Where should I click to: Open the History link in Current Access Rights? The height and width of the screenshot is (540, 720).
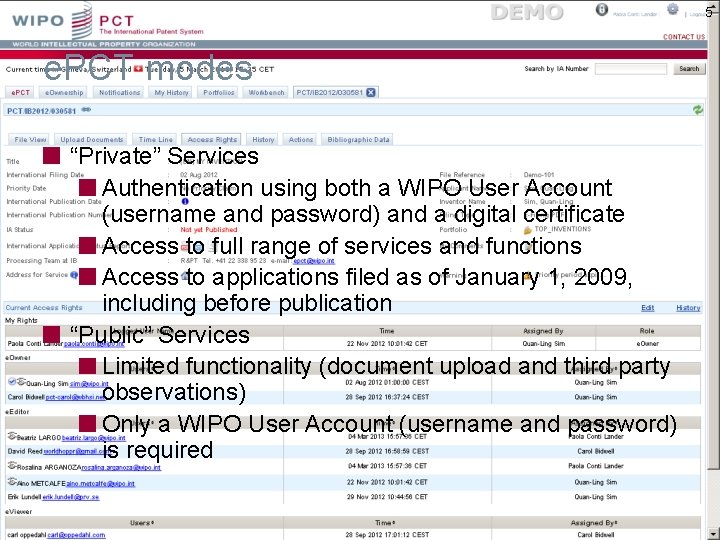pyautogui.click(x=688, y=308)
